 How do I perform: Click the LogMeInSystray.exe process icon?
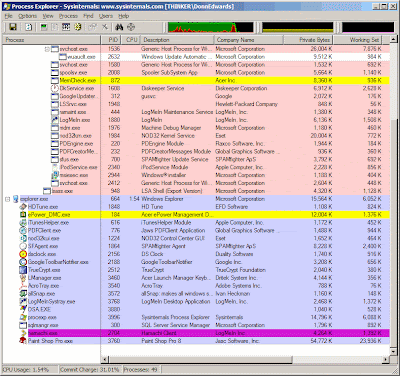pyautogui.click(x=23, y=302)
